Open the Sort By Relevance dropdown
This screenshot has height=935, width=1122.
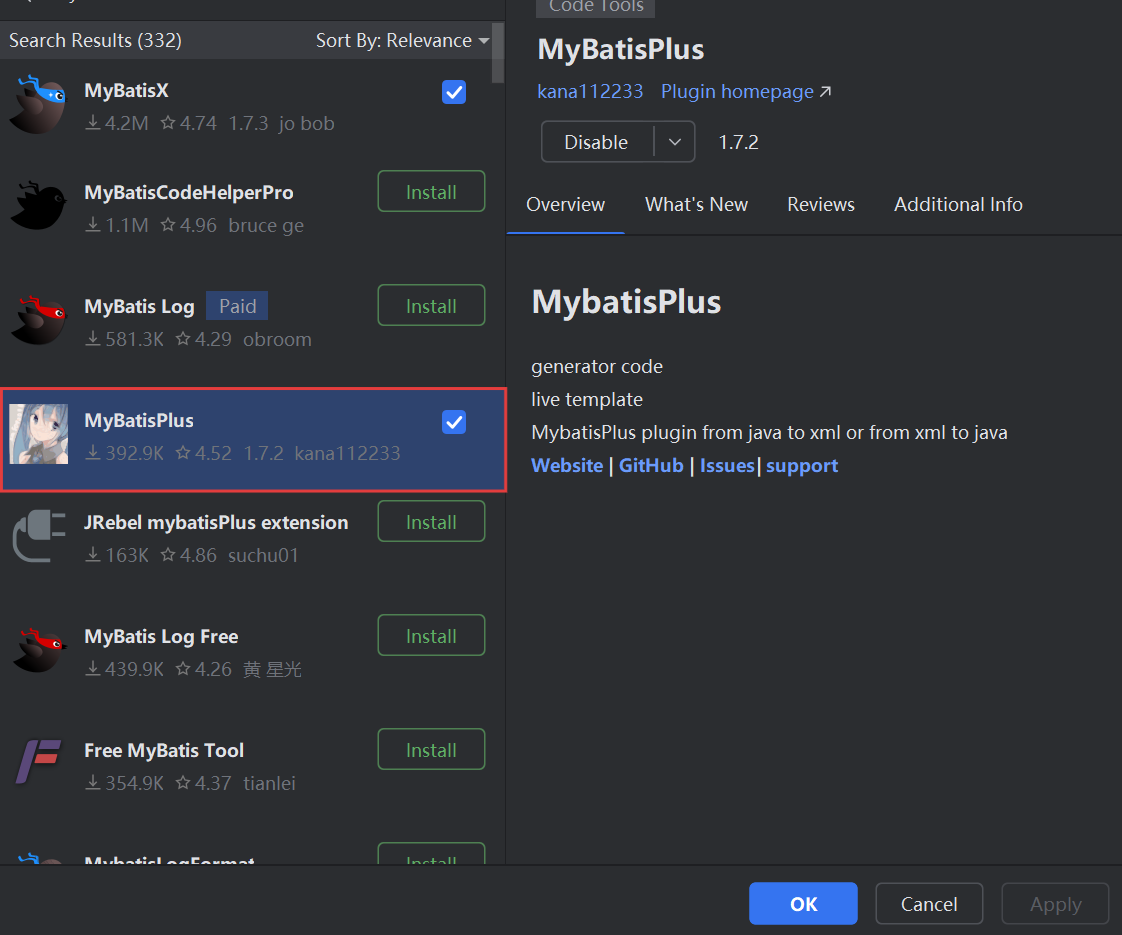pyautogui.click(x=402, y=41)
